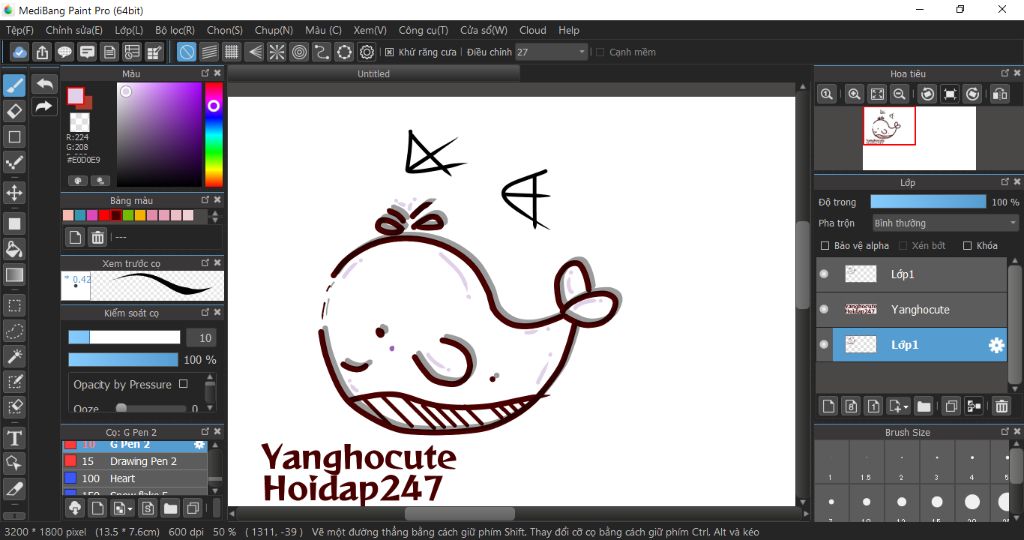
Task: Open settings gear on the selected Lớp1 layer
Action: tap(996, 345)
